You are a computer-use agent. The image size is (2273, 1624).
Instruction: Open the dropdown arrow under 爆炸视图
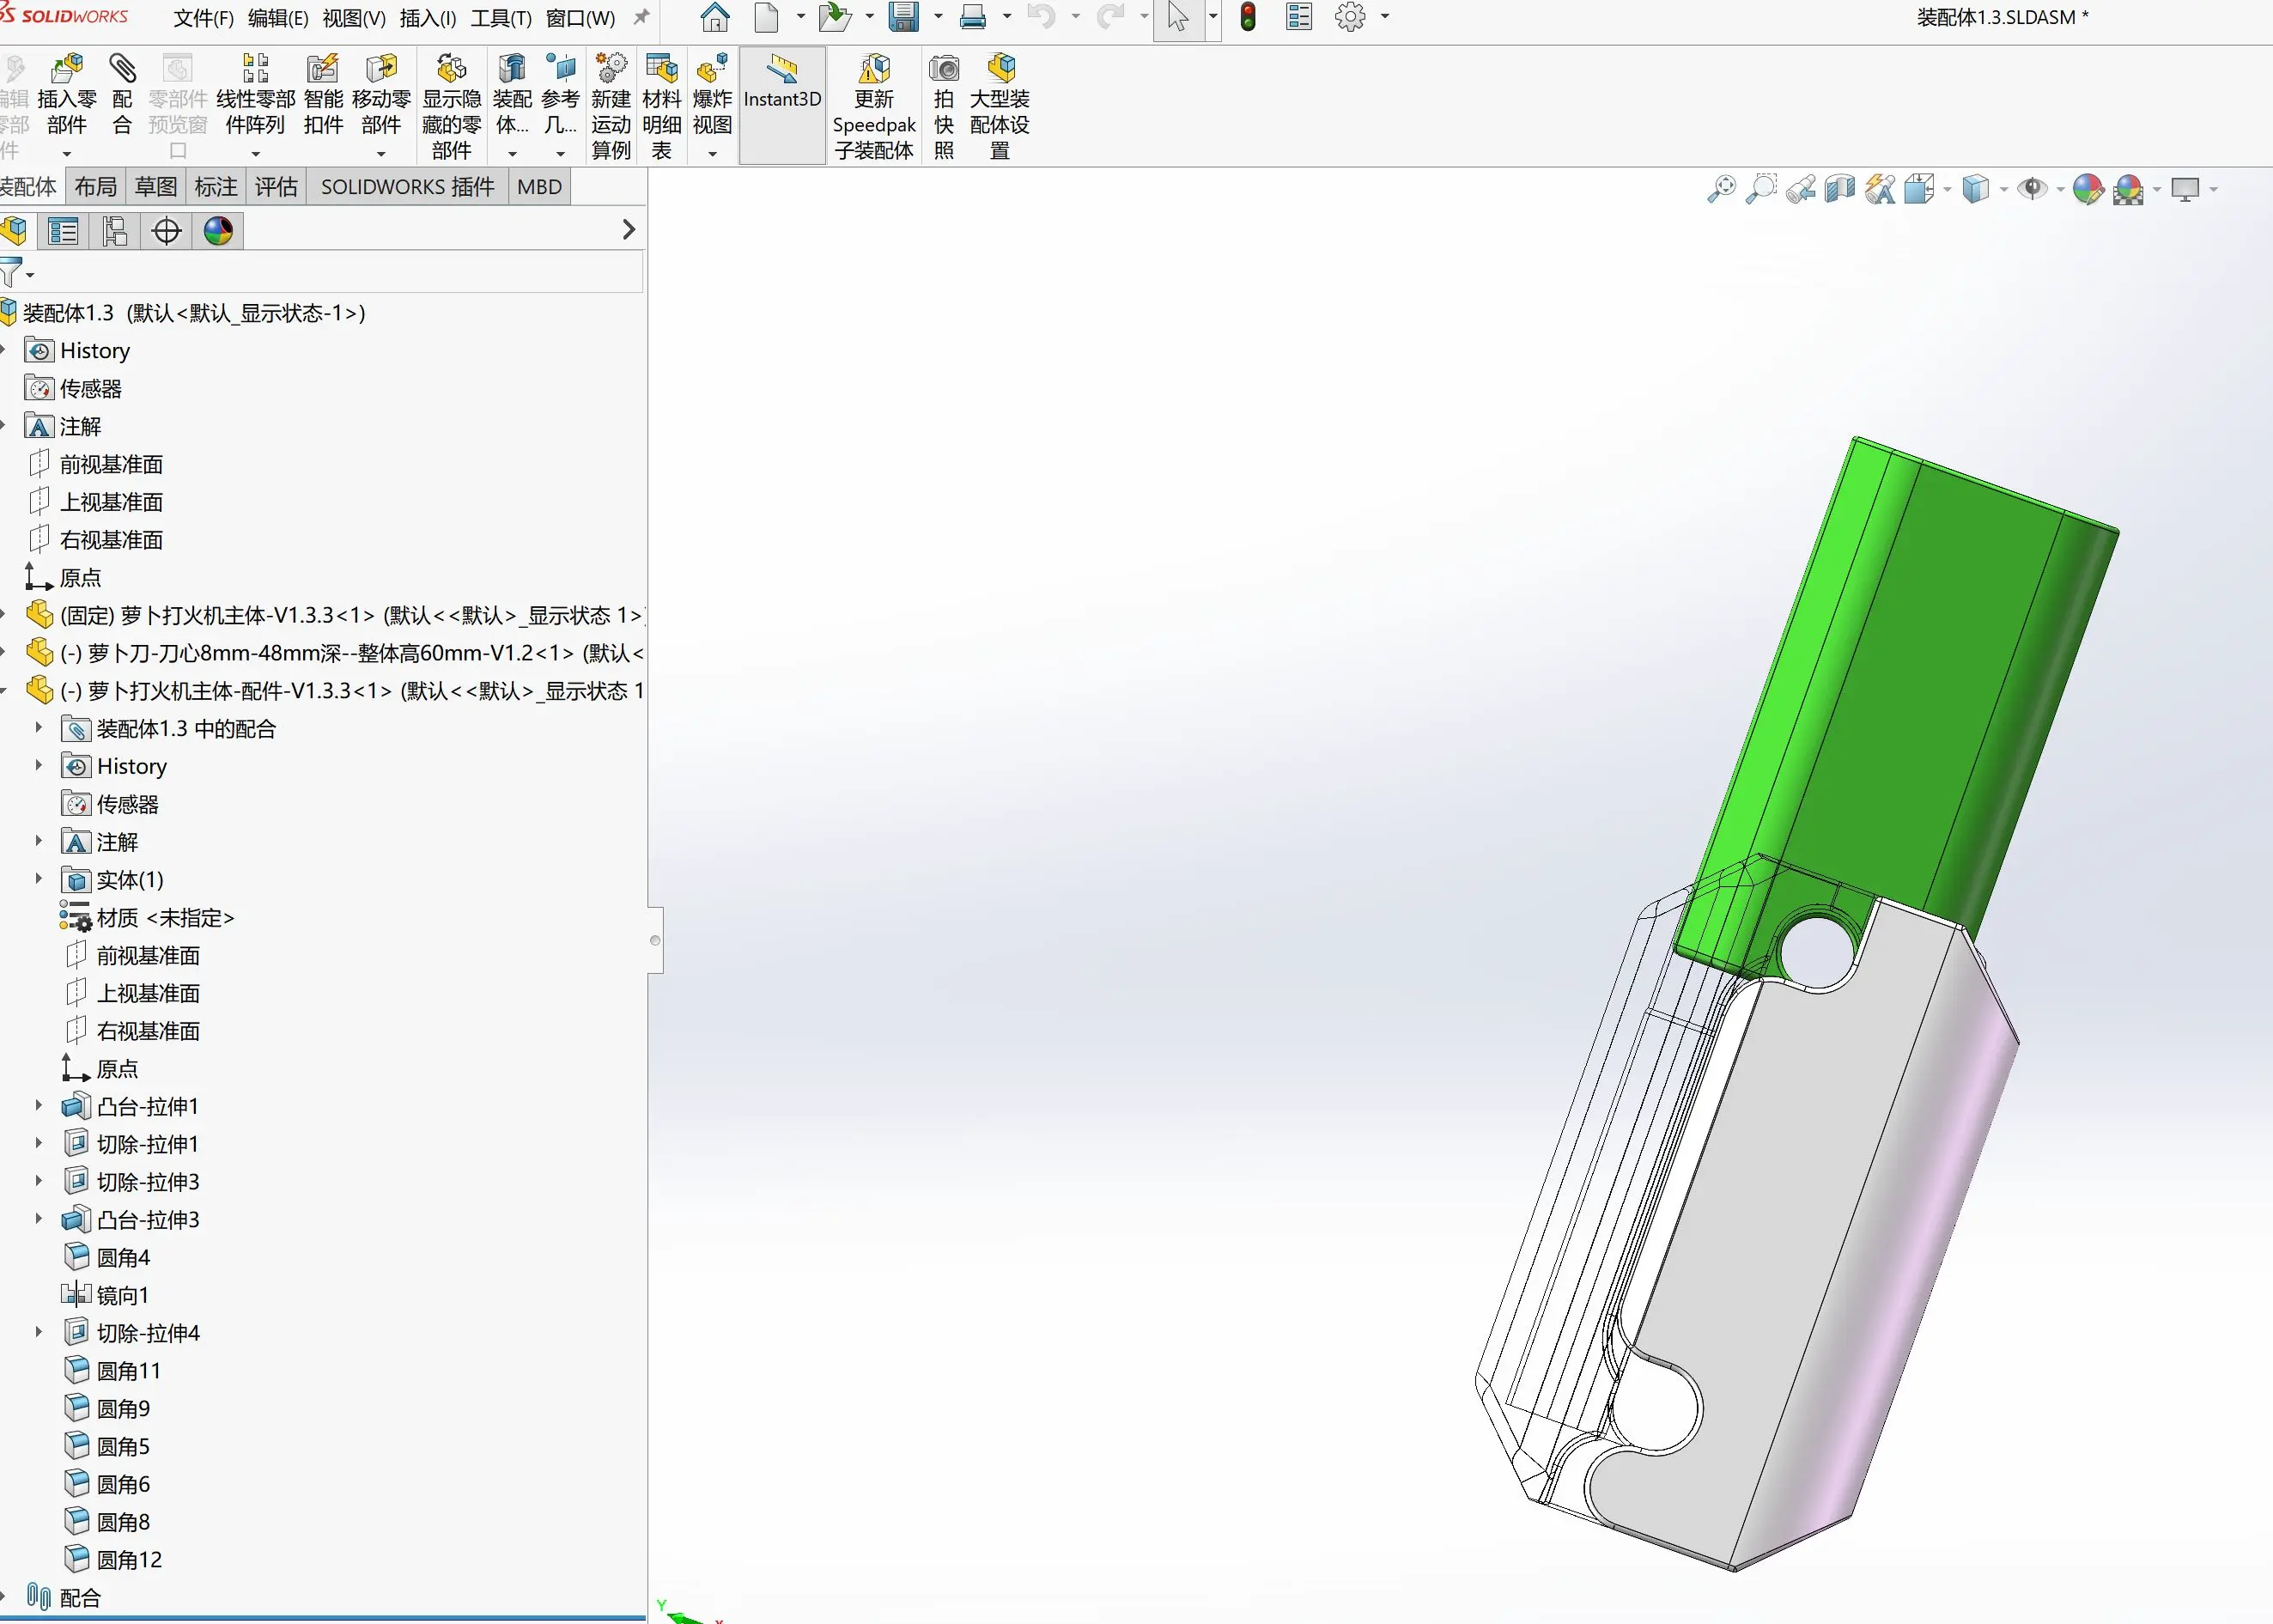click(712, 154)
